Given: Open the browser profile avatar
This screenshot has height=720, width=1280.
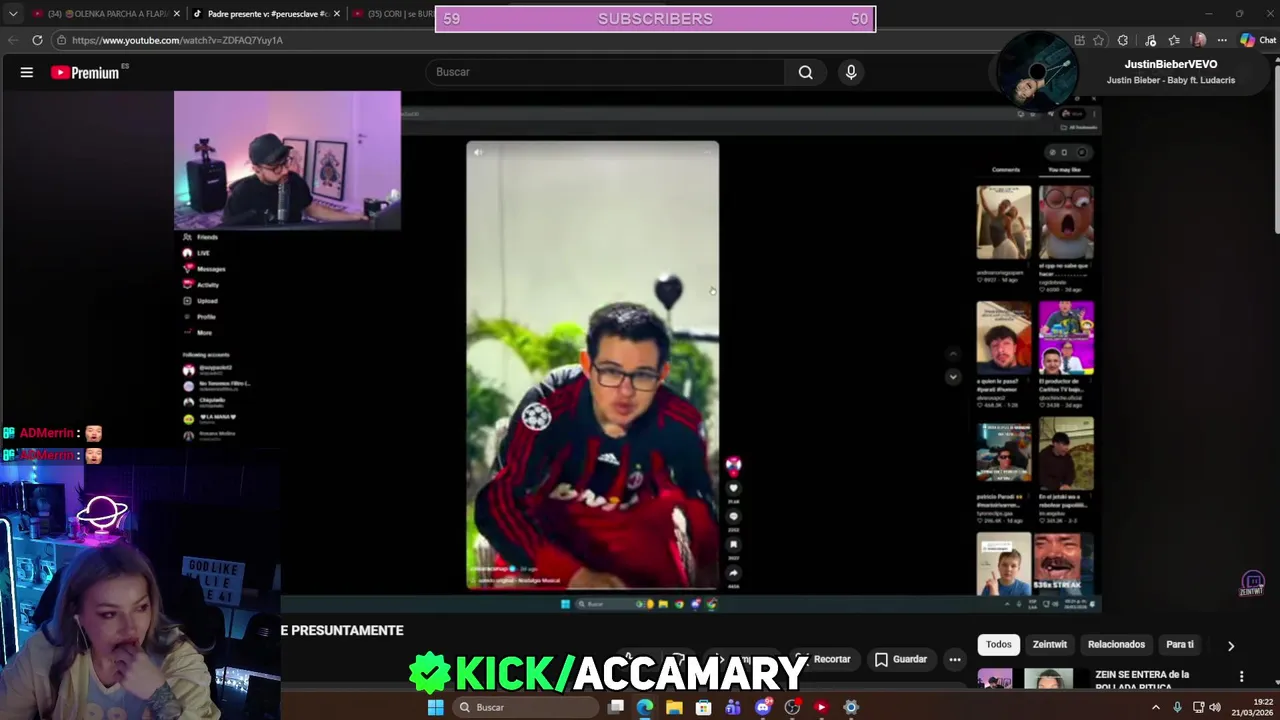Looking at the screenshot, I should 1199,40.
